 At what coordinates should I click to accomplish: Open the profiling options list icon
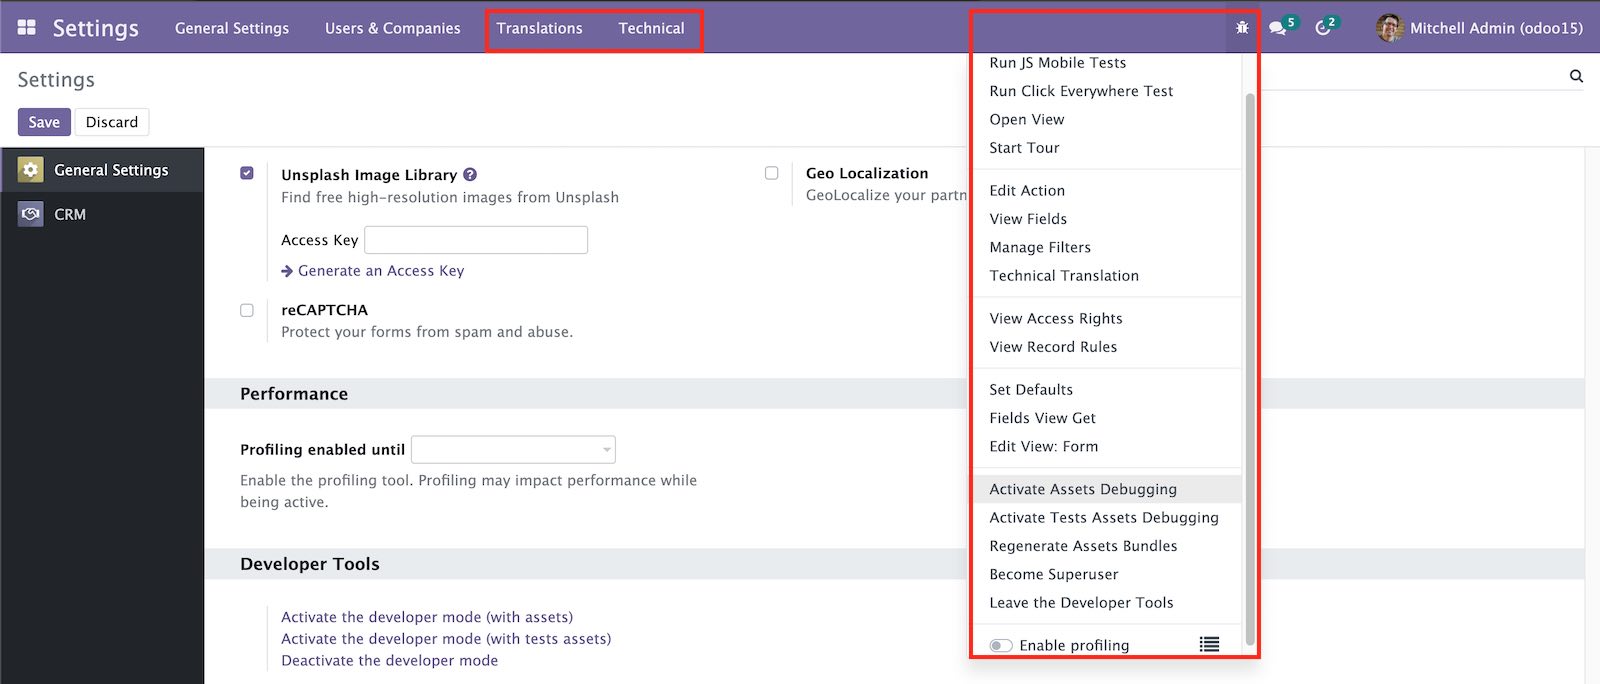[x=1209, y=645]
